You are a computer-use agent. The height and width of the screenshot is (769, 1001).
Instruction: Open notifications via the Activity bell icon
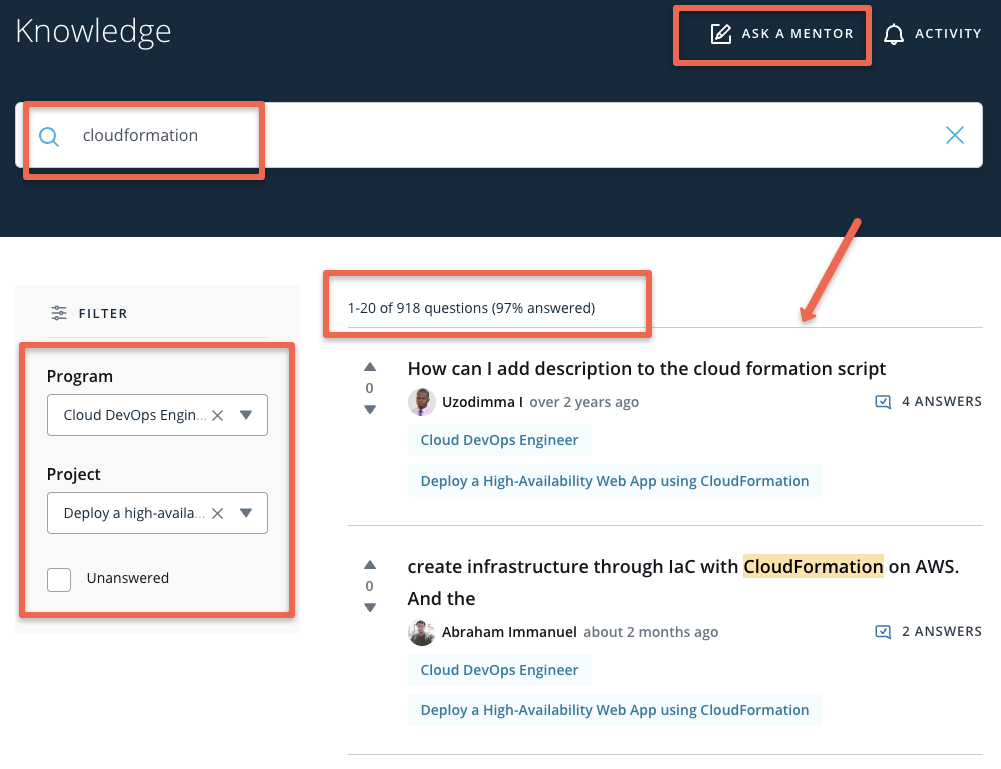point(894,33)
